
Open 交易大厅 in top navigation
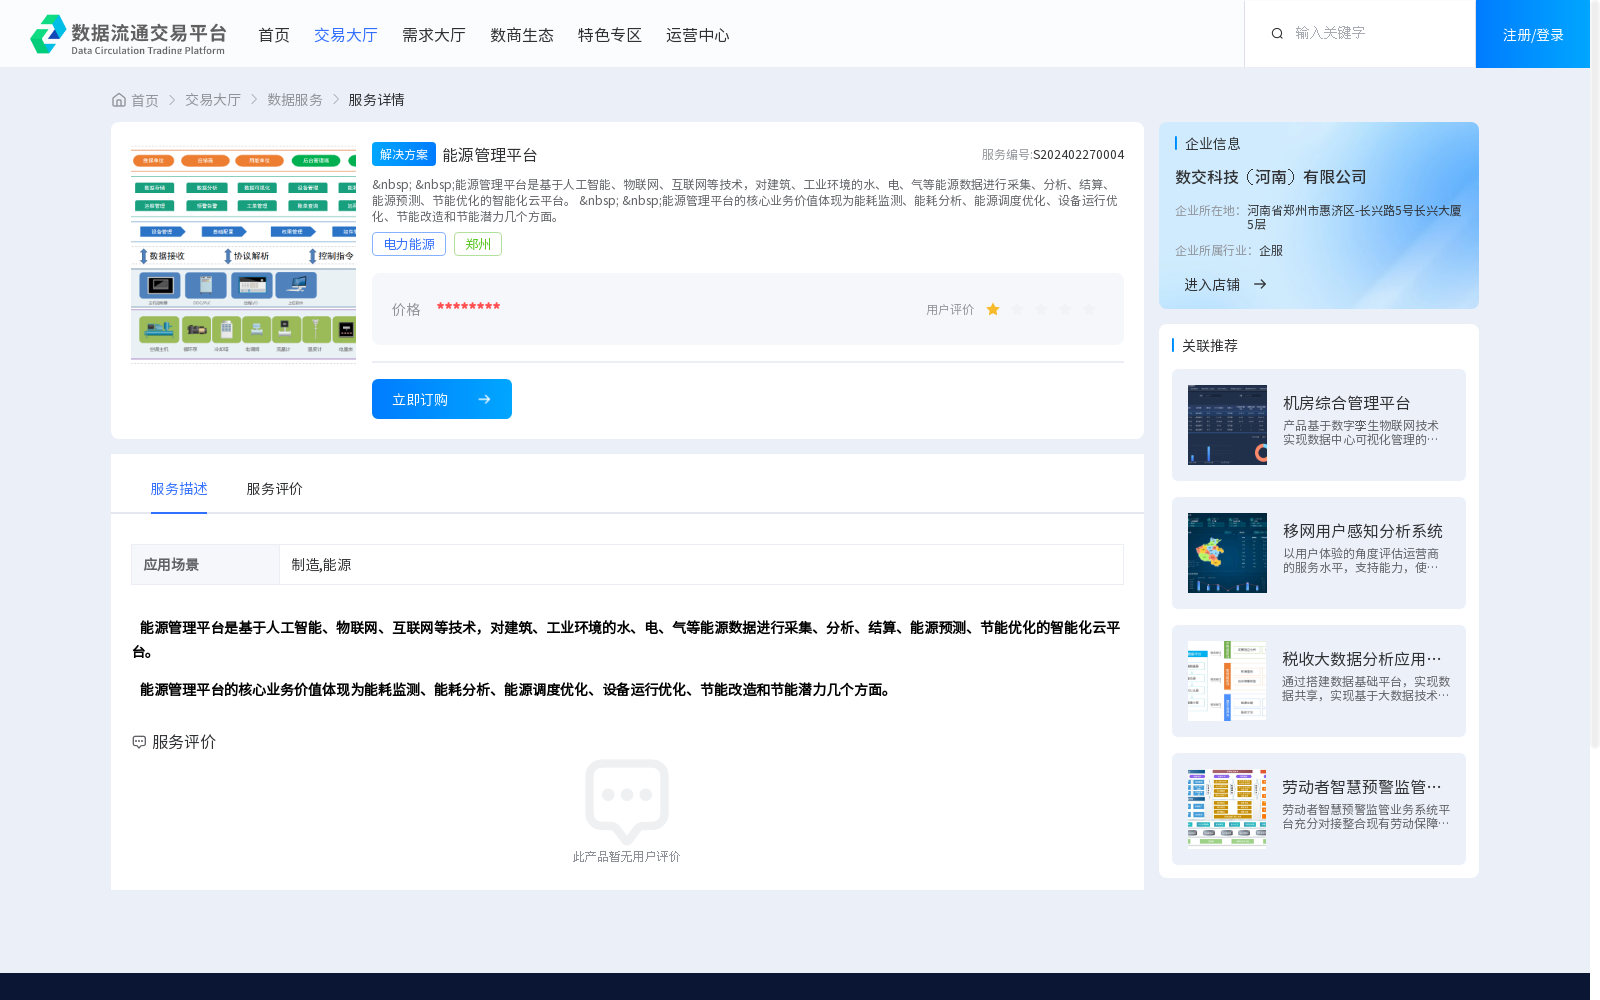coord(346,35)
